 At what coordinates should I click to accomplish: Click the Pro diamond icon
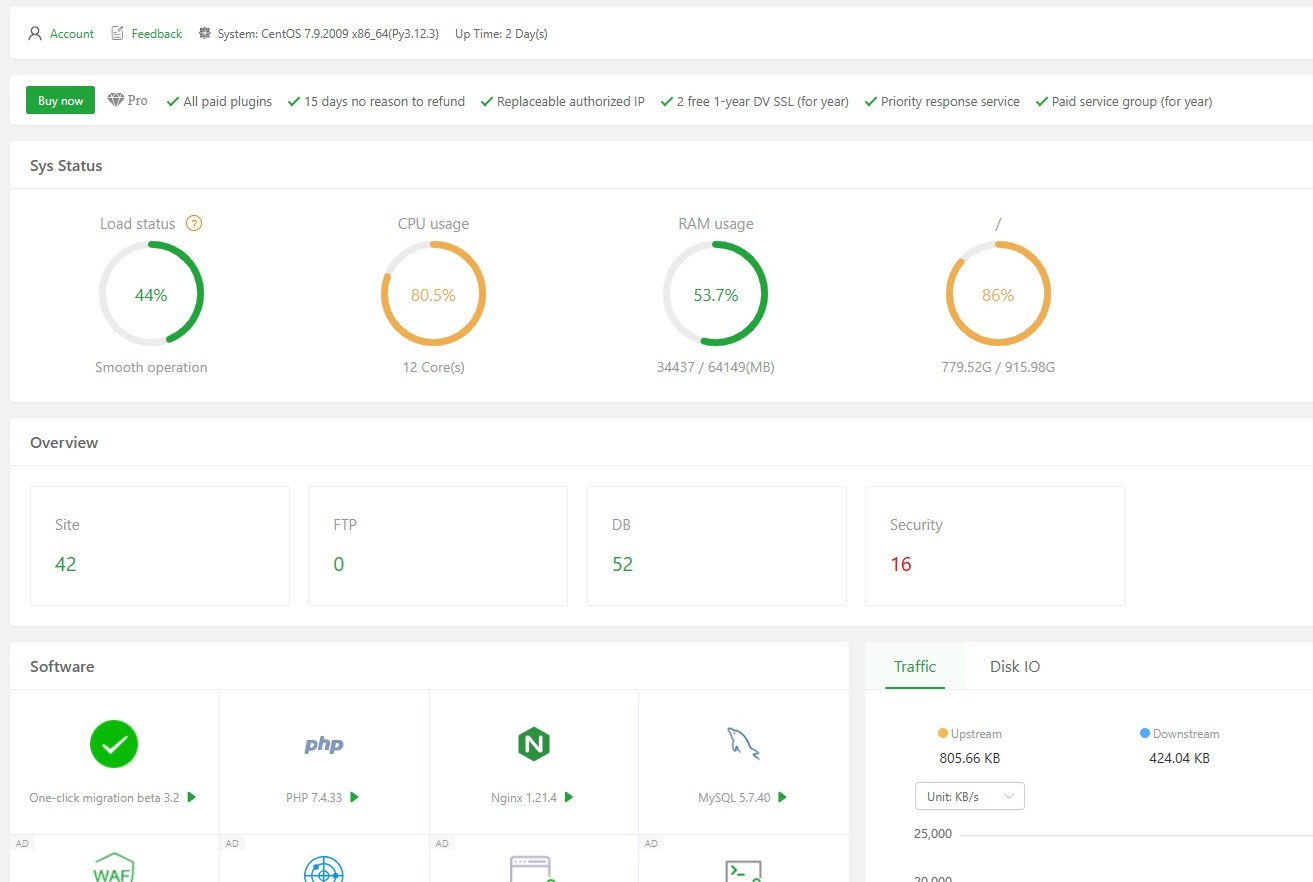tap(116, 101)
